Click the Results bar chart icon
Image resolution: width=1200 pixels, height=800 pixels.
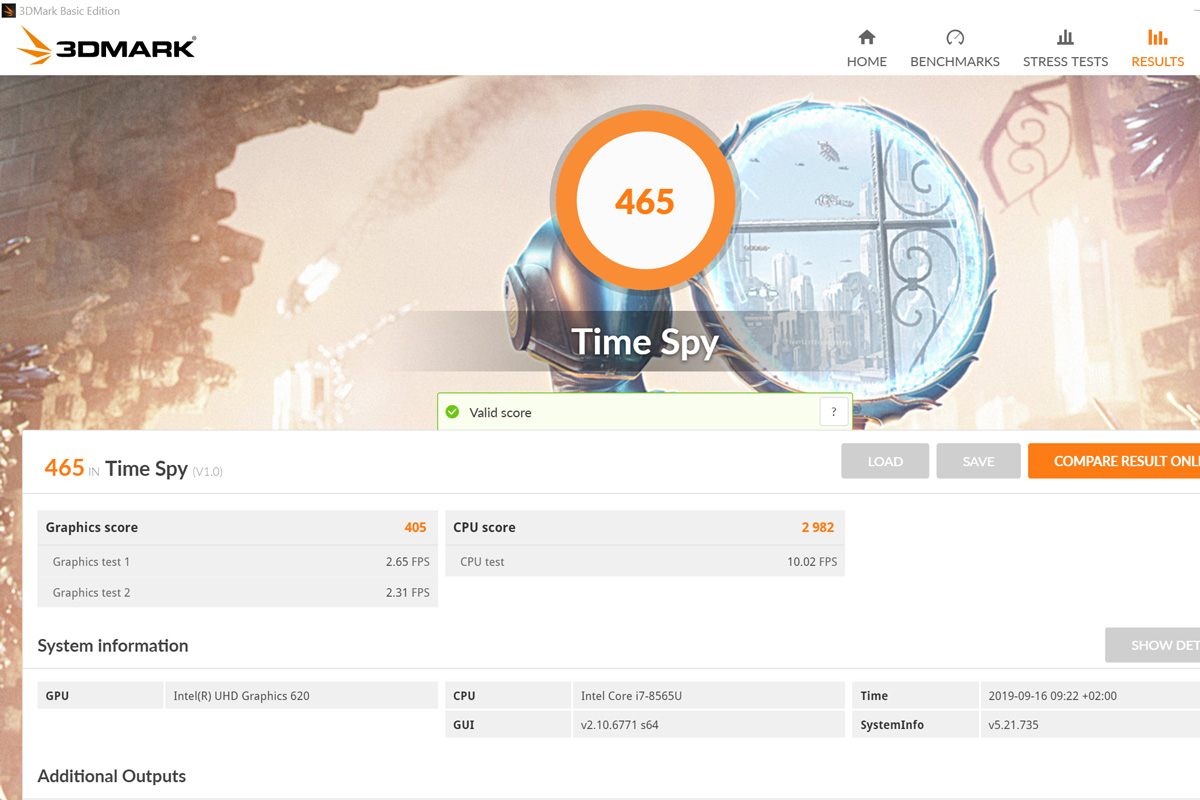point(1158,38)
